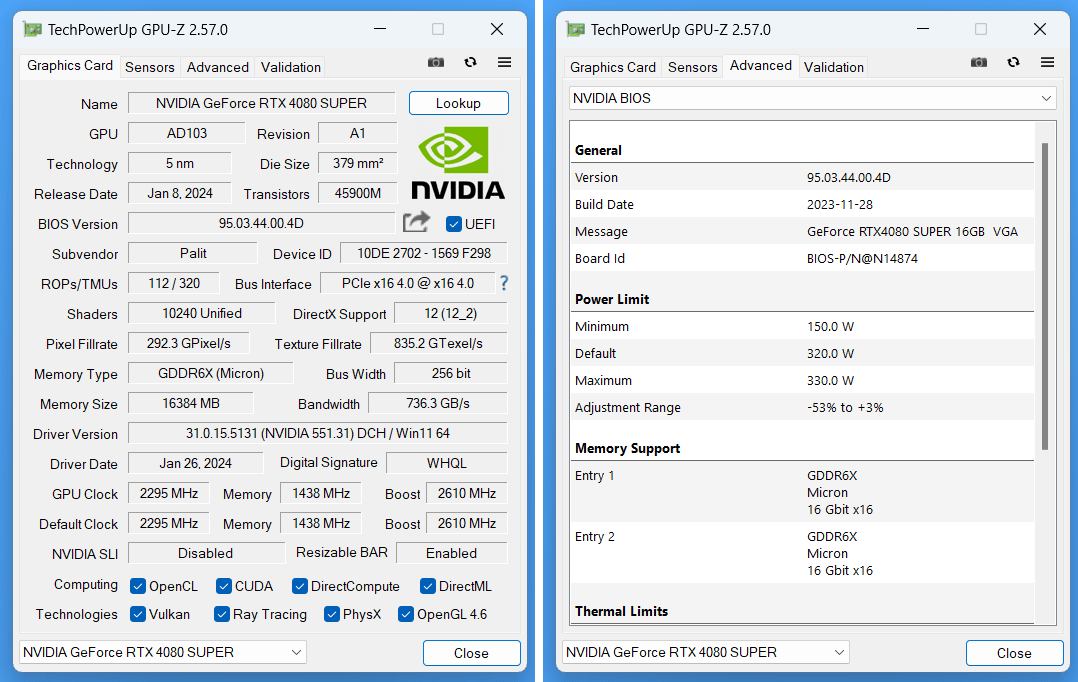Image resolution: width=1078 pixels, height=682 pixels.
Task: Click the Subvendor field showing Palit
Action: click(193, 253)
